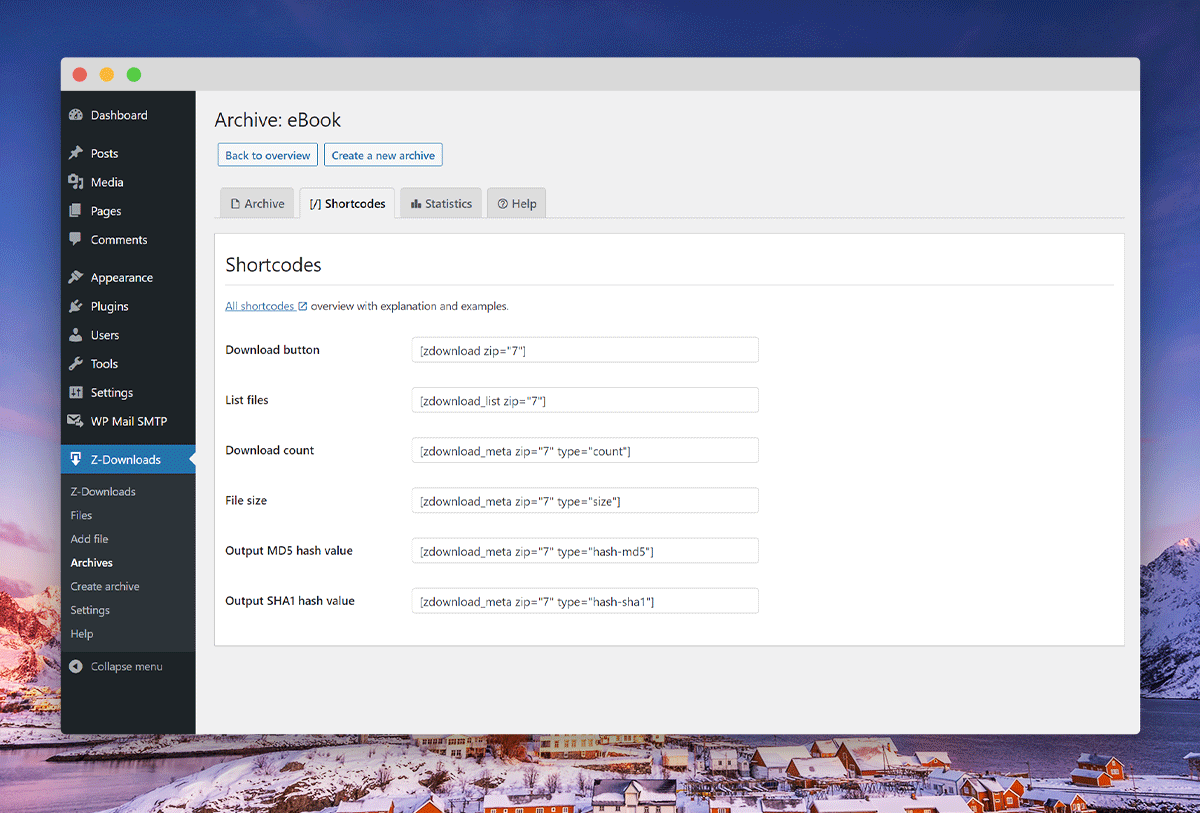Click the WP Mail SMTP envelope icon
Viewport: 1200px width, 813px height.
76,421
